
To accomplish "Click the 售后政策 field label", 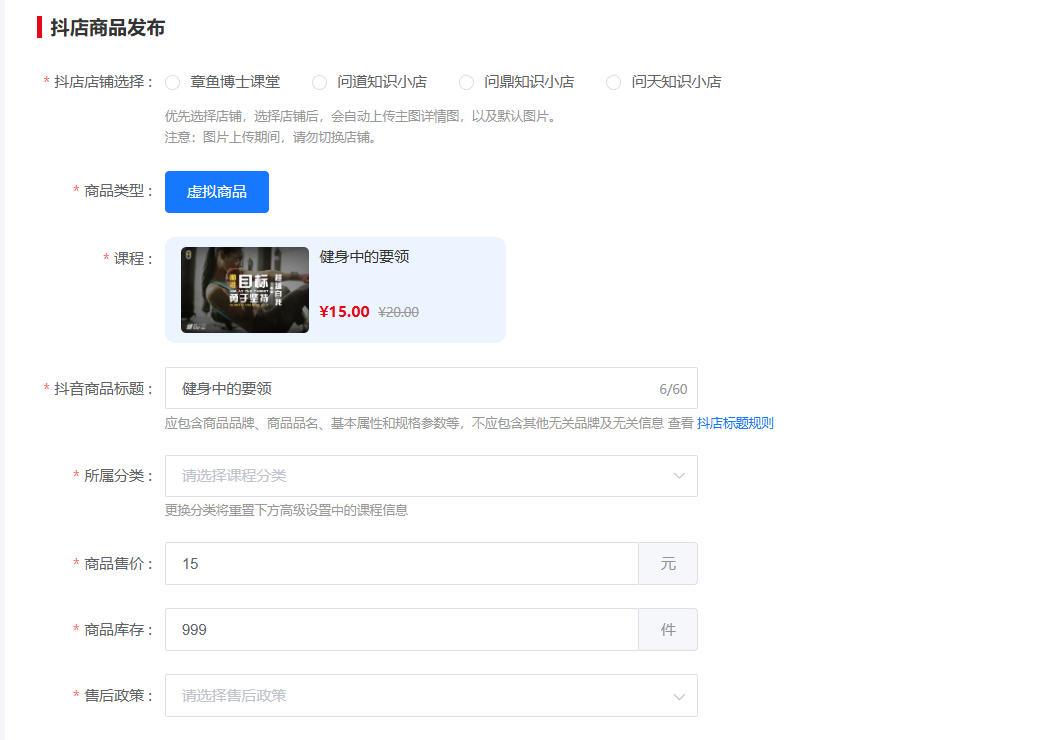I will (x=119, y=695).
